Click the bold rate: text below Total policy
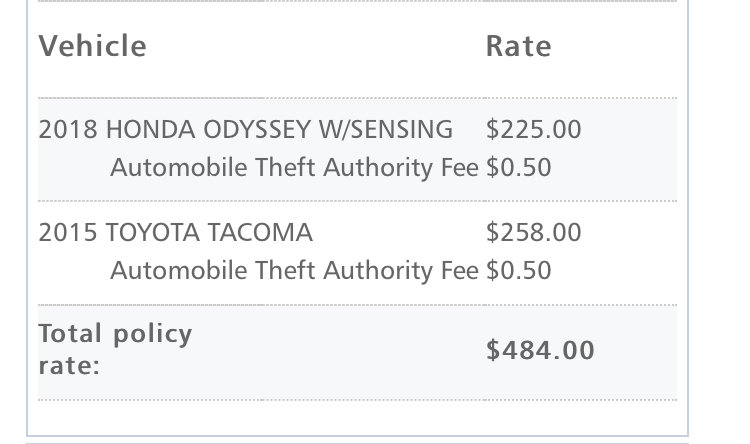Image resolution: width=750 pixels, height=444 pixels. [69, 366]
